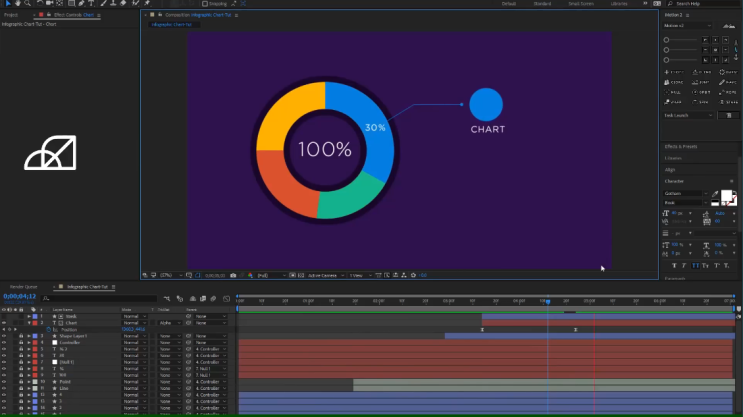The image size is (743, 417).
Task: Switch to the Project panel tab
Action: point(11,15)
